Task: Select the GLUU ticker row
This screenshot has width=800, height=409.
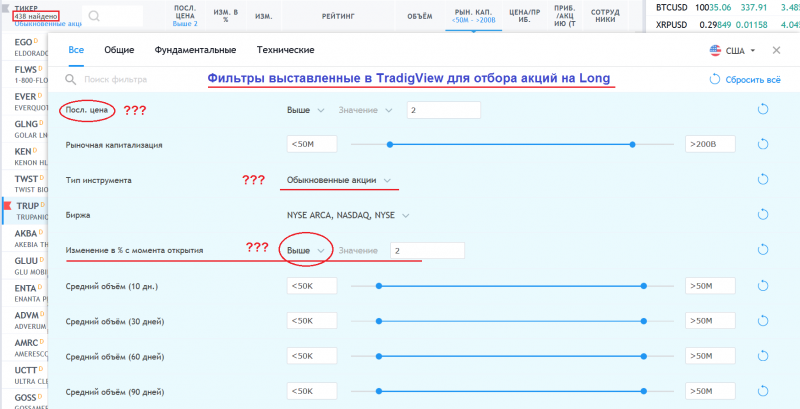Action: click(24, 266)
